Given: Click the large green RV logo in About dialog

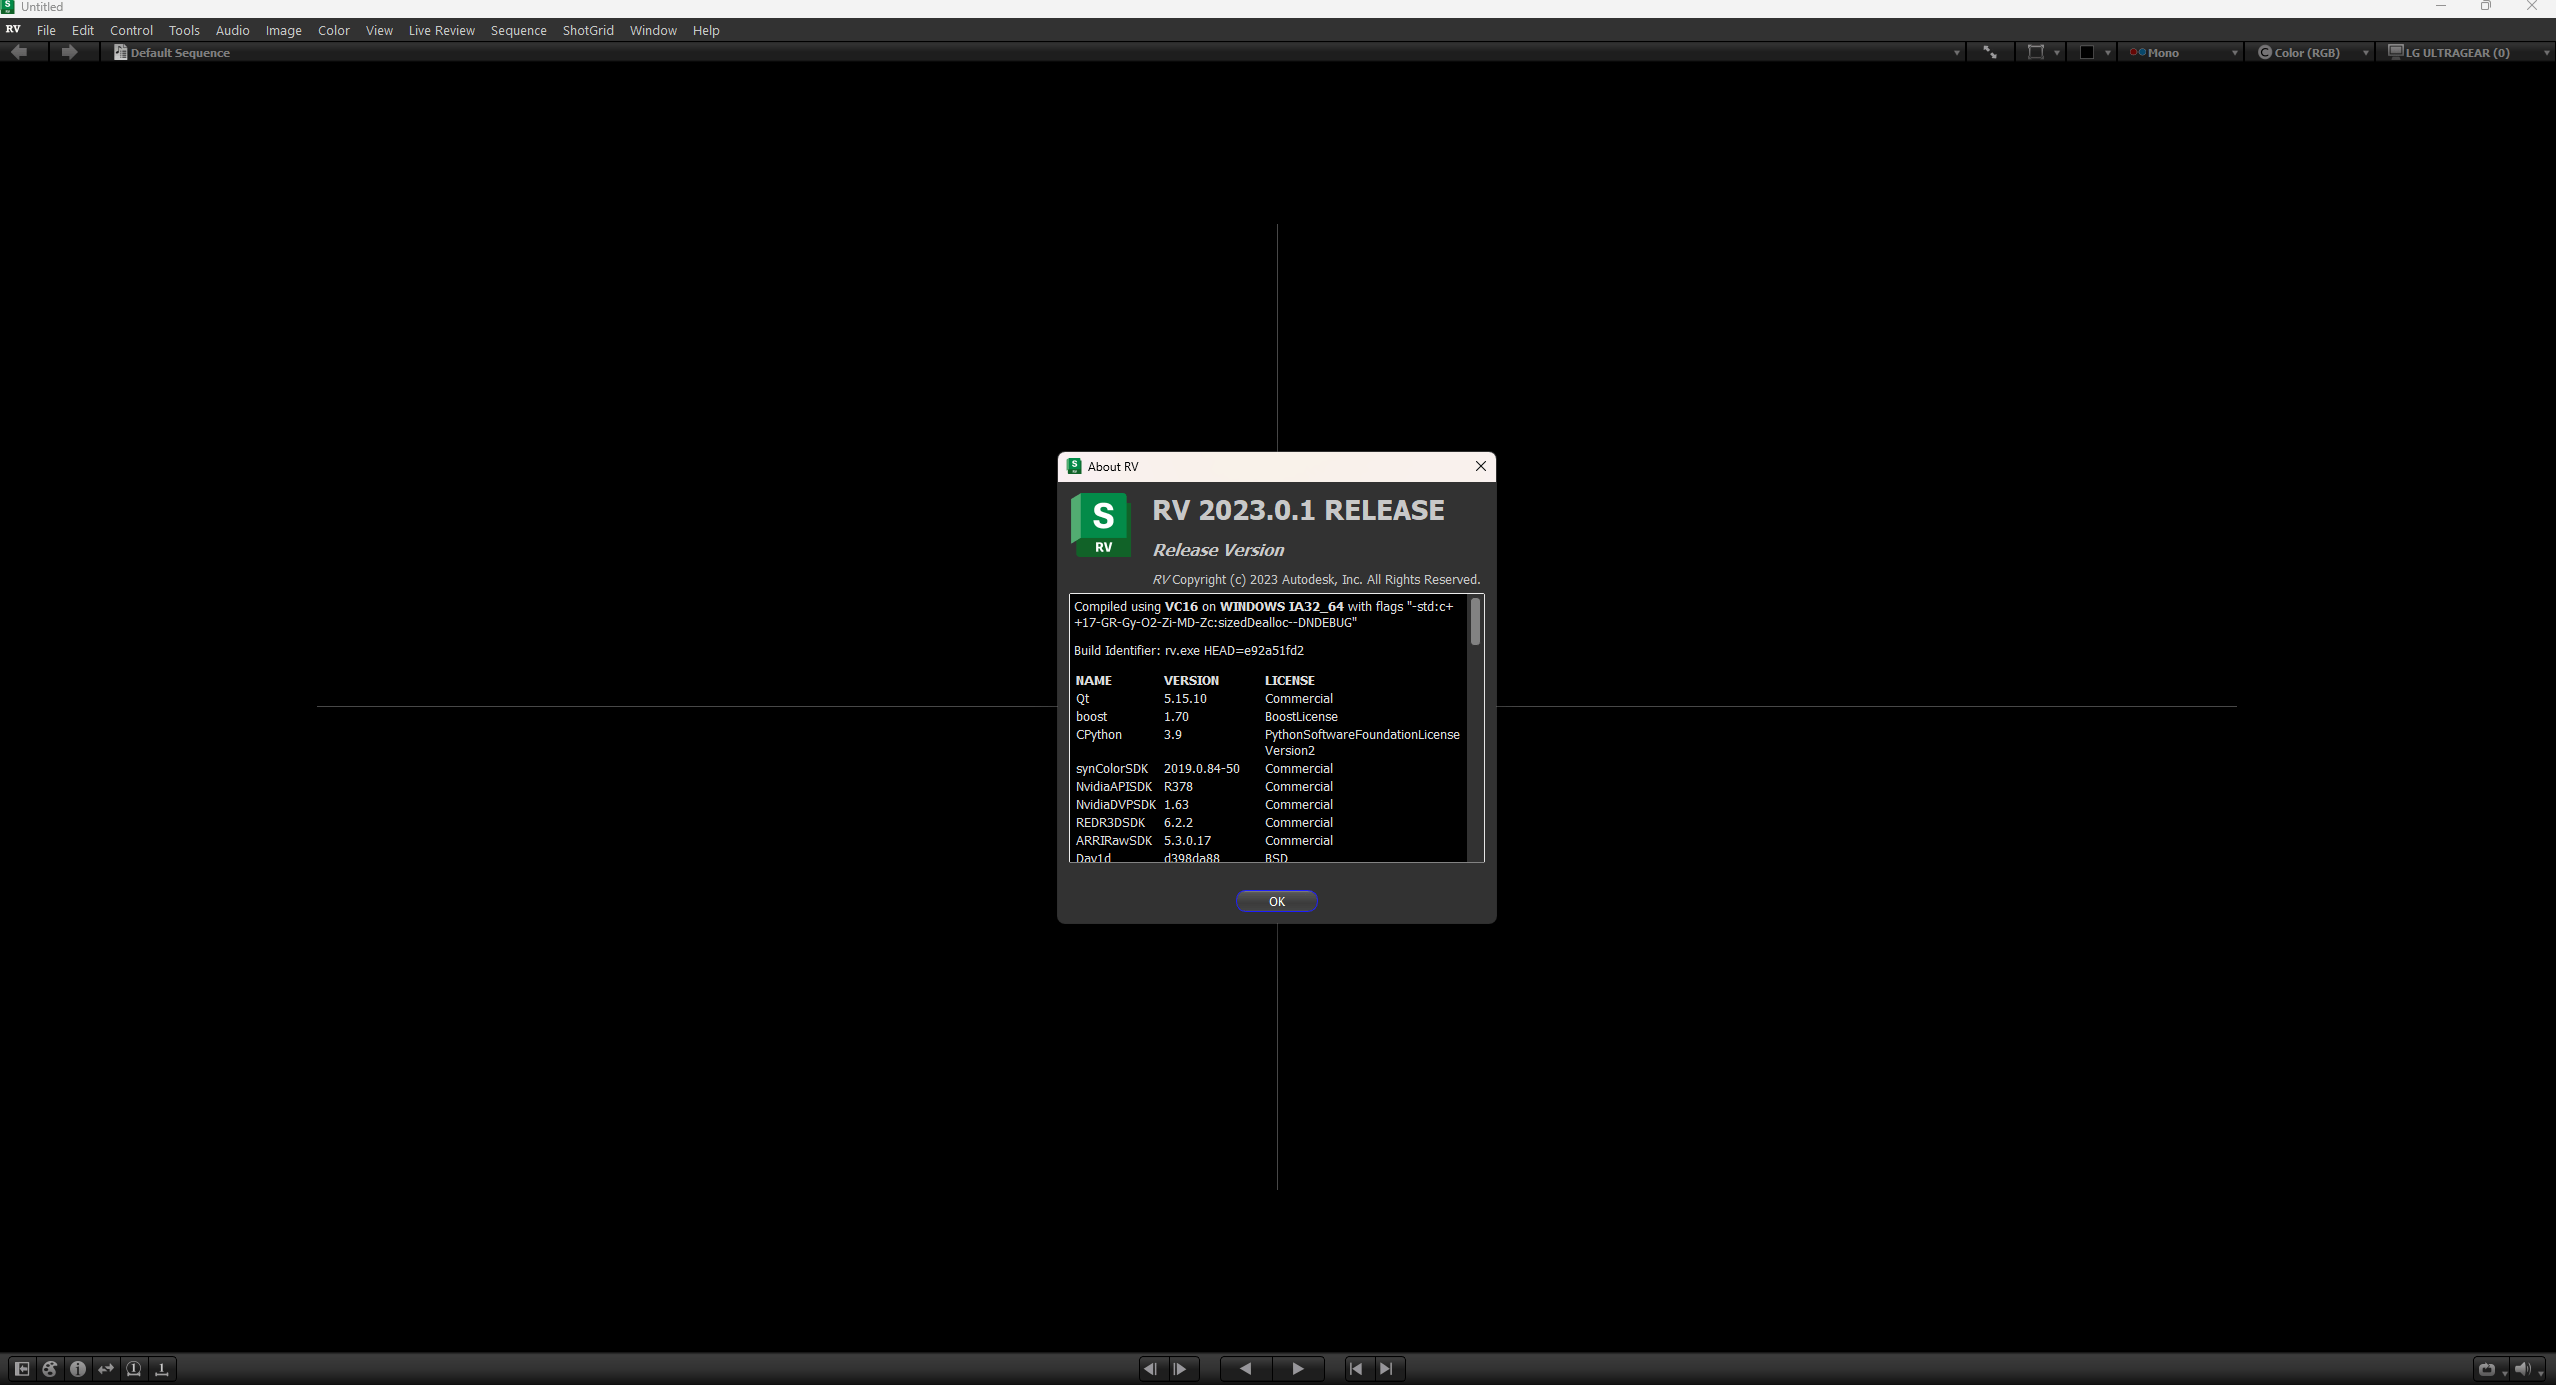Looking at the screenshot, I should coord(1101,525).
